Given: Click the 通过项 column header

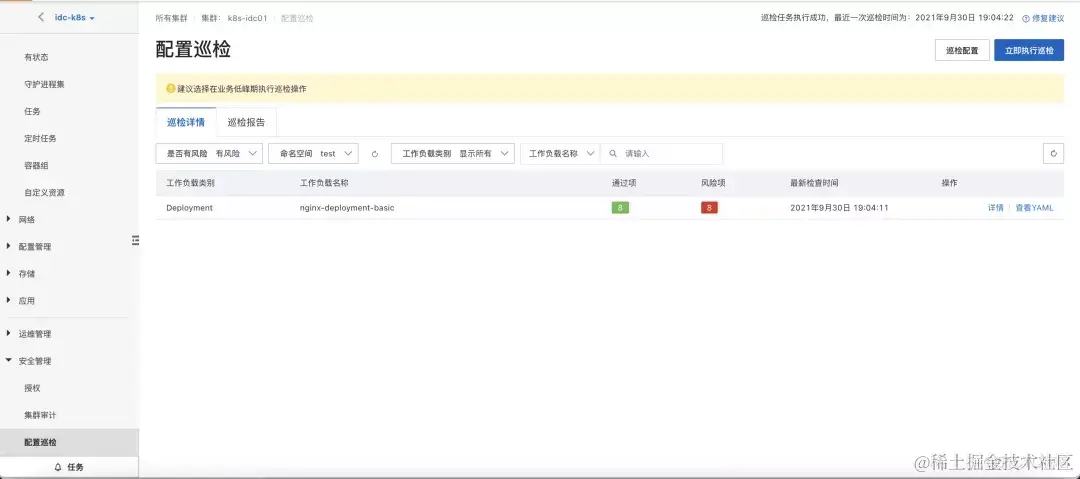Looking at the screenshot, I should (x=624, y=183).
